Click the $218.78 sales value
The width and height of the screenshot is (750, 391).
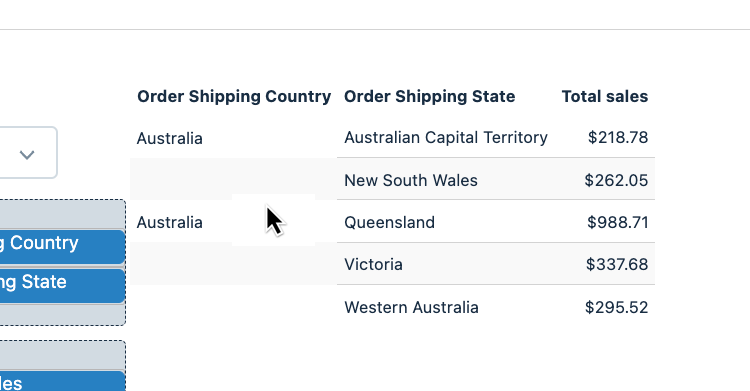click(x=618, y=137)
